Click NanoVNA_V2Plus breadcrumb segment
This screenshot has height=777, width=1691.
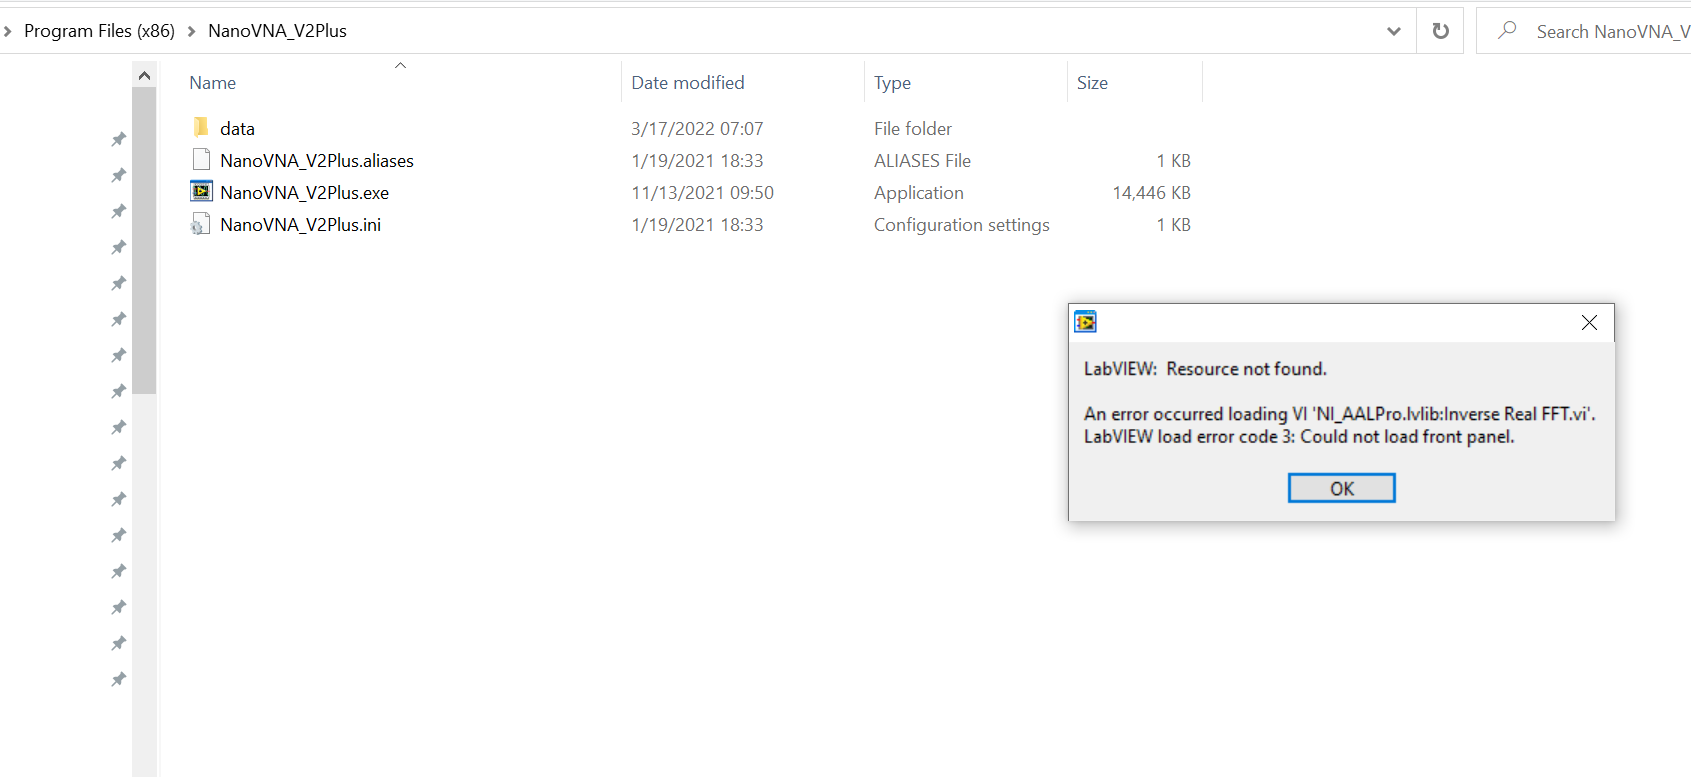[277, 31]
